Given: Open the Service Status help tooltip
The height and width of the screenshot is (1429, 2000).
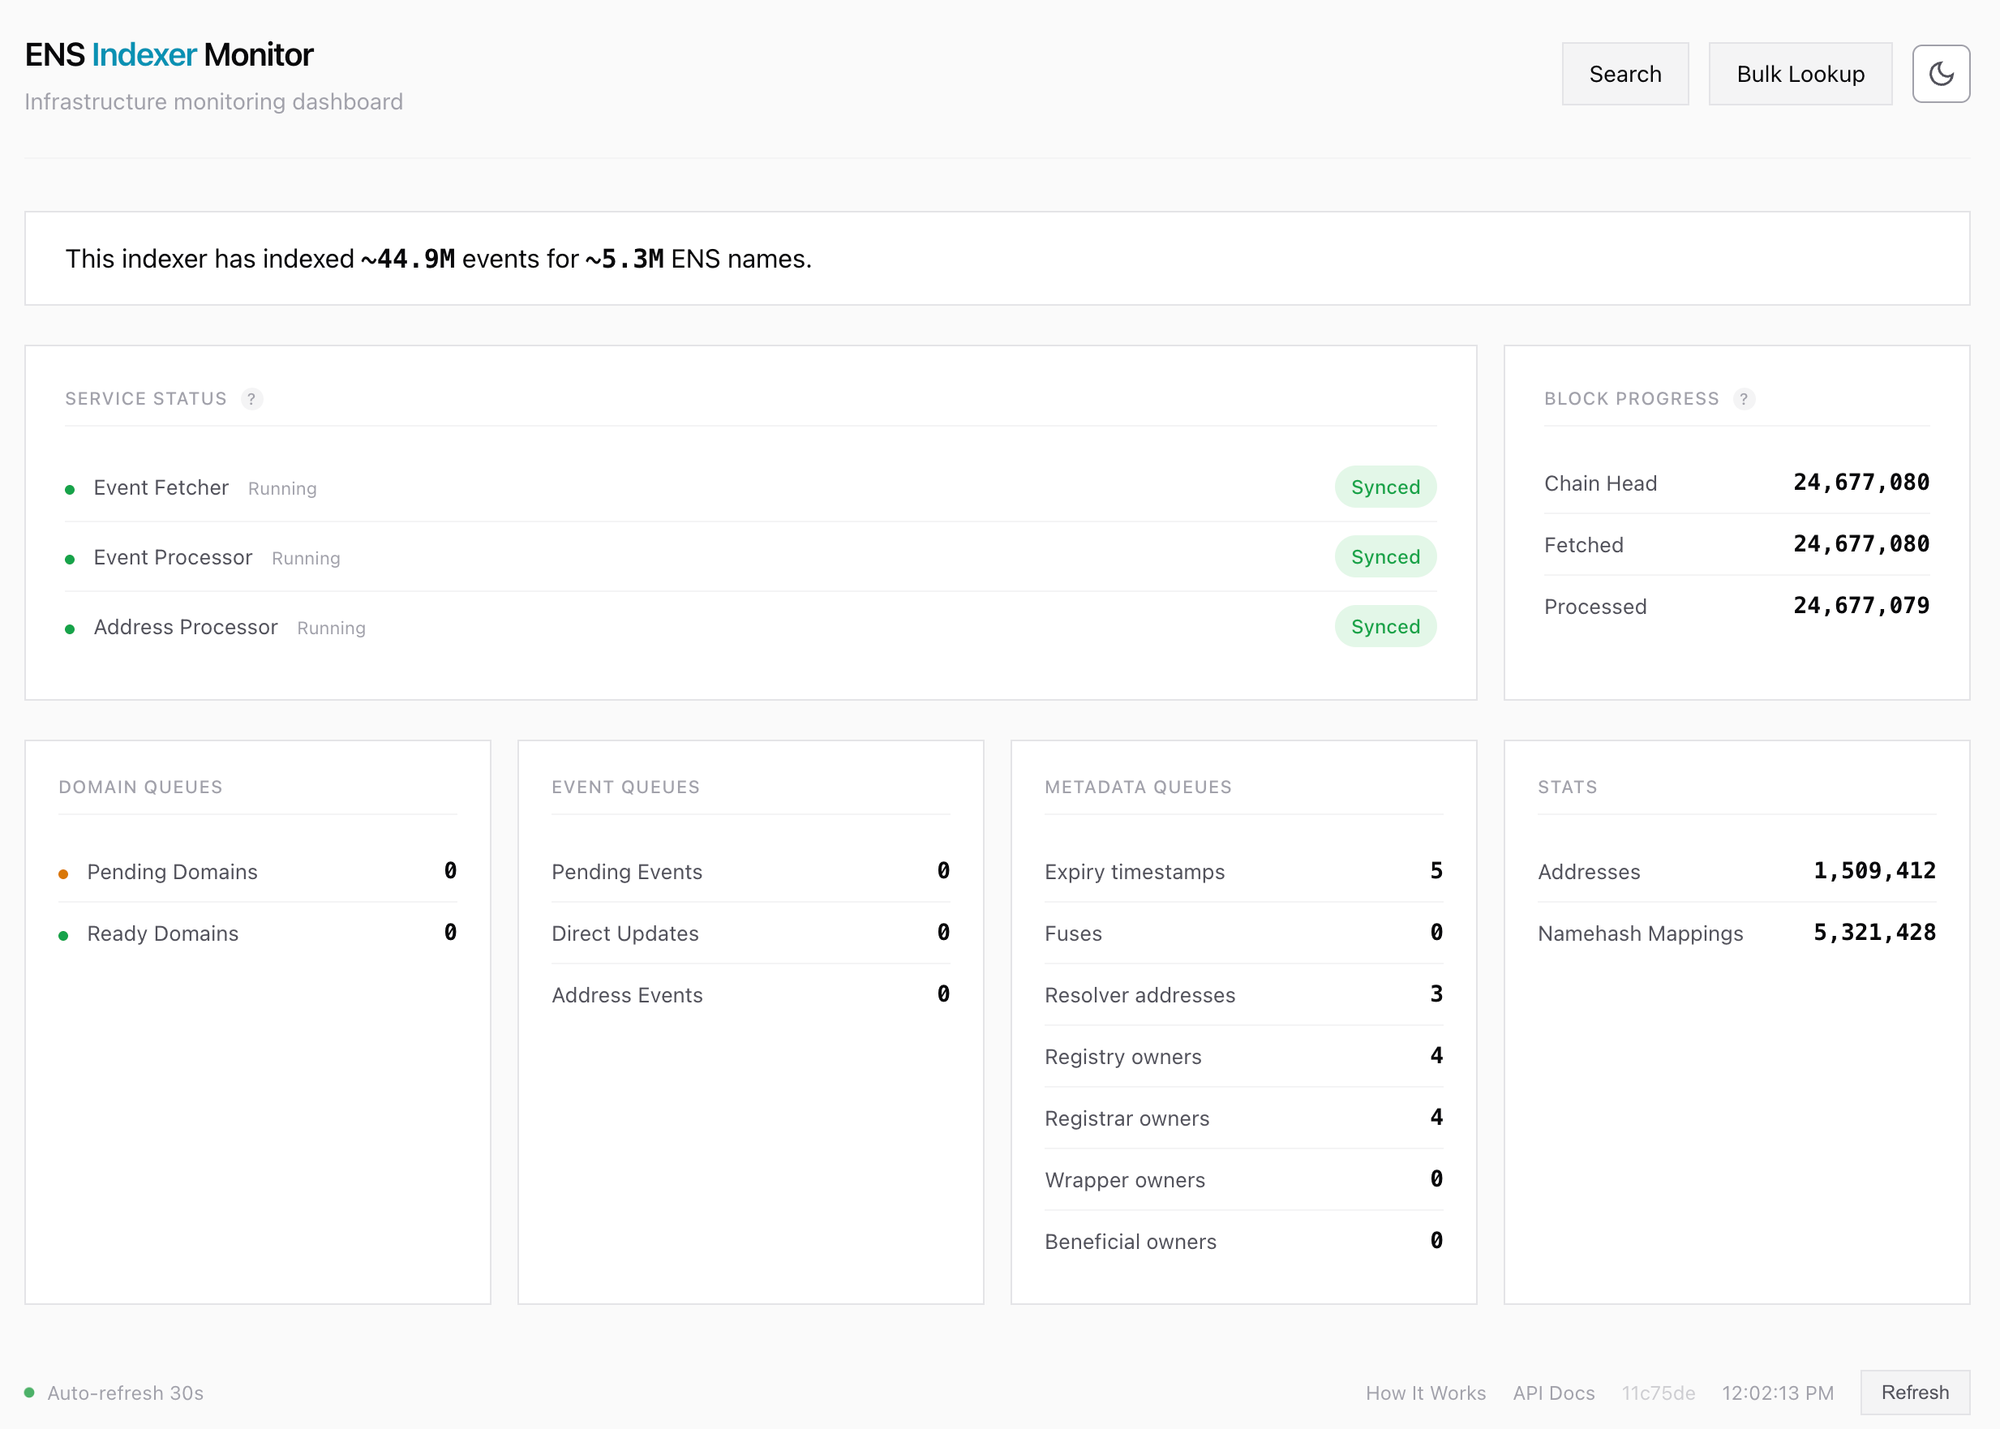Looking at the screenshot, I should click(x=252, y=399).
